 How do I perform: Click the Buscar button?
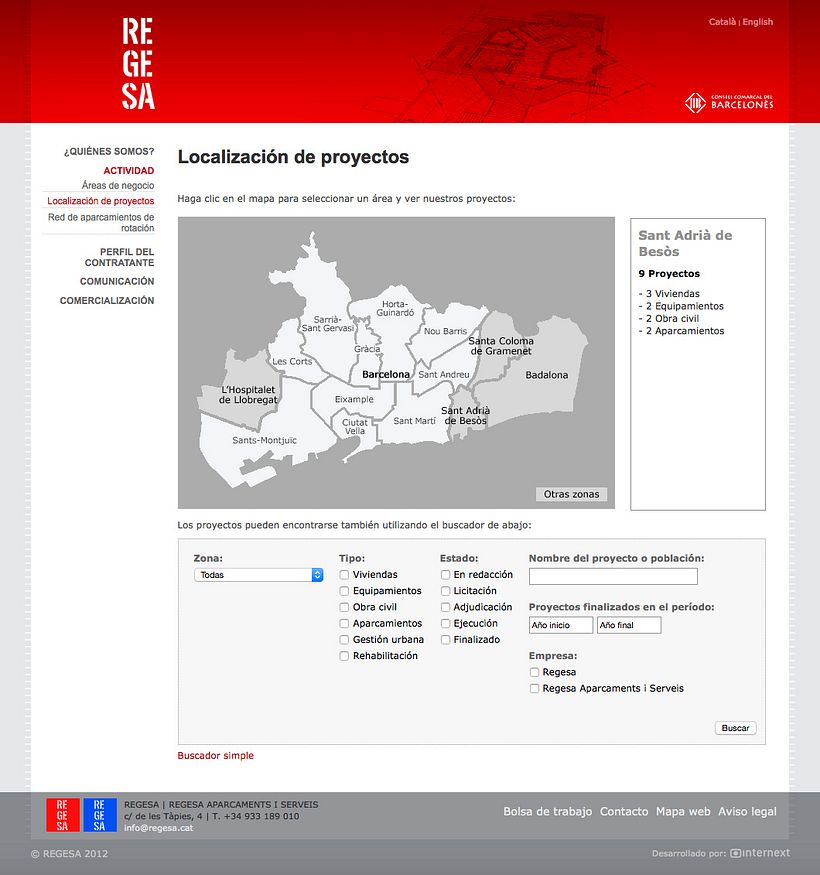click(x=735, y=727)
